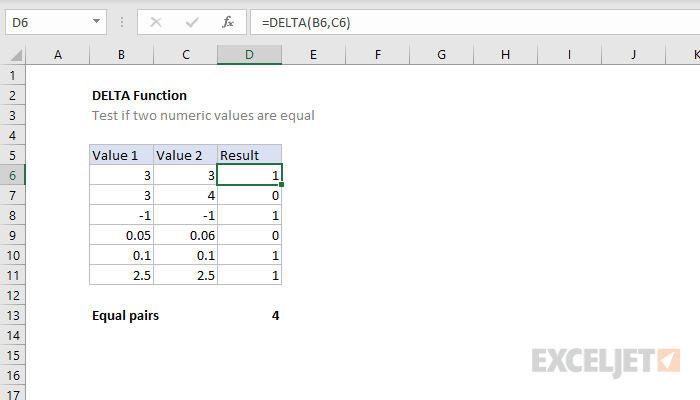Select active cell D6 showing 1

click(x=250, y=175)
